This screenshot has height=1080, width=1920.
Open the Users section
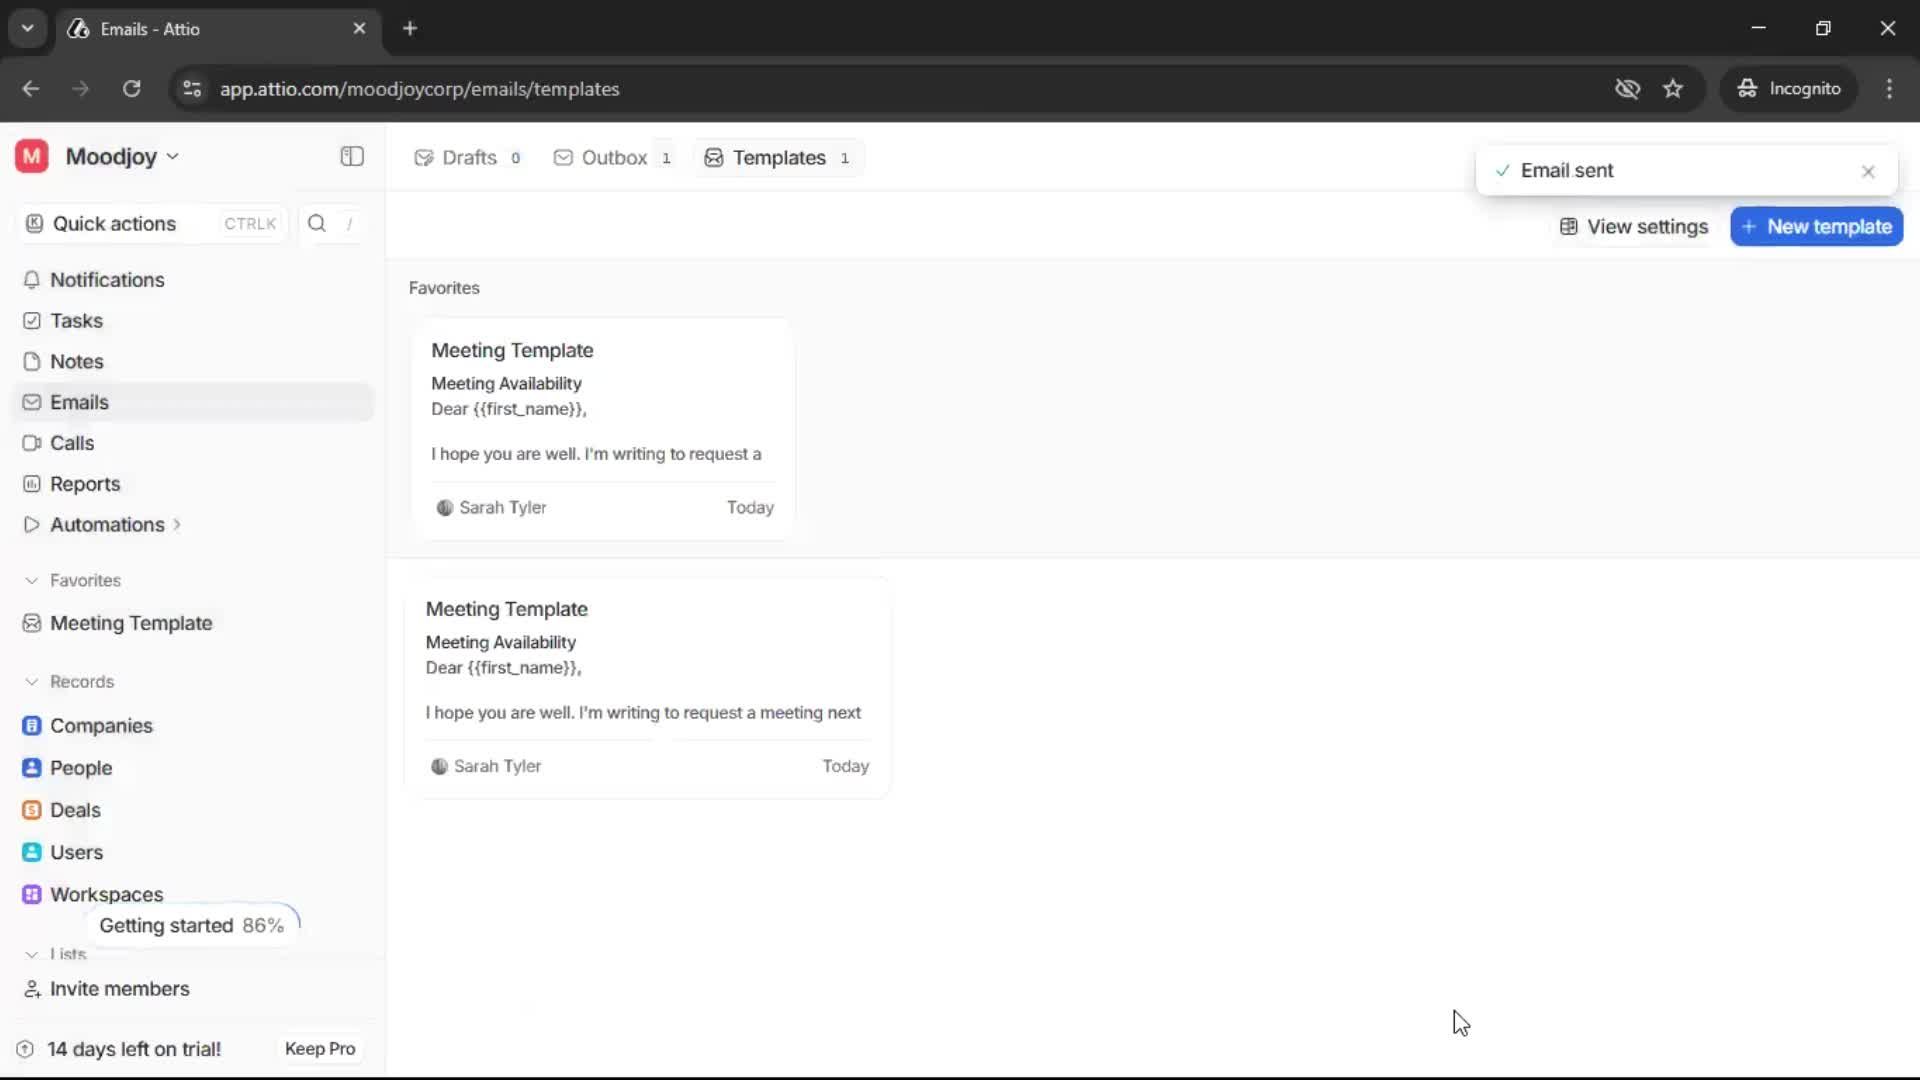(77, 853)
